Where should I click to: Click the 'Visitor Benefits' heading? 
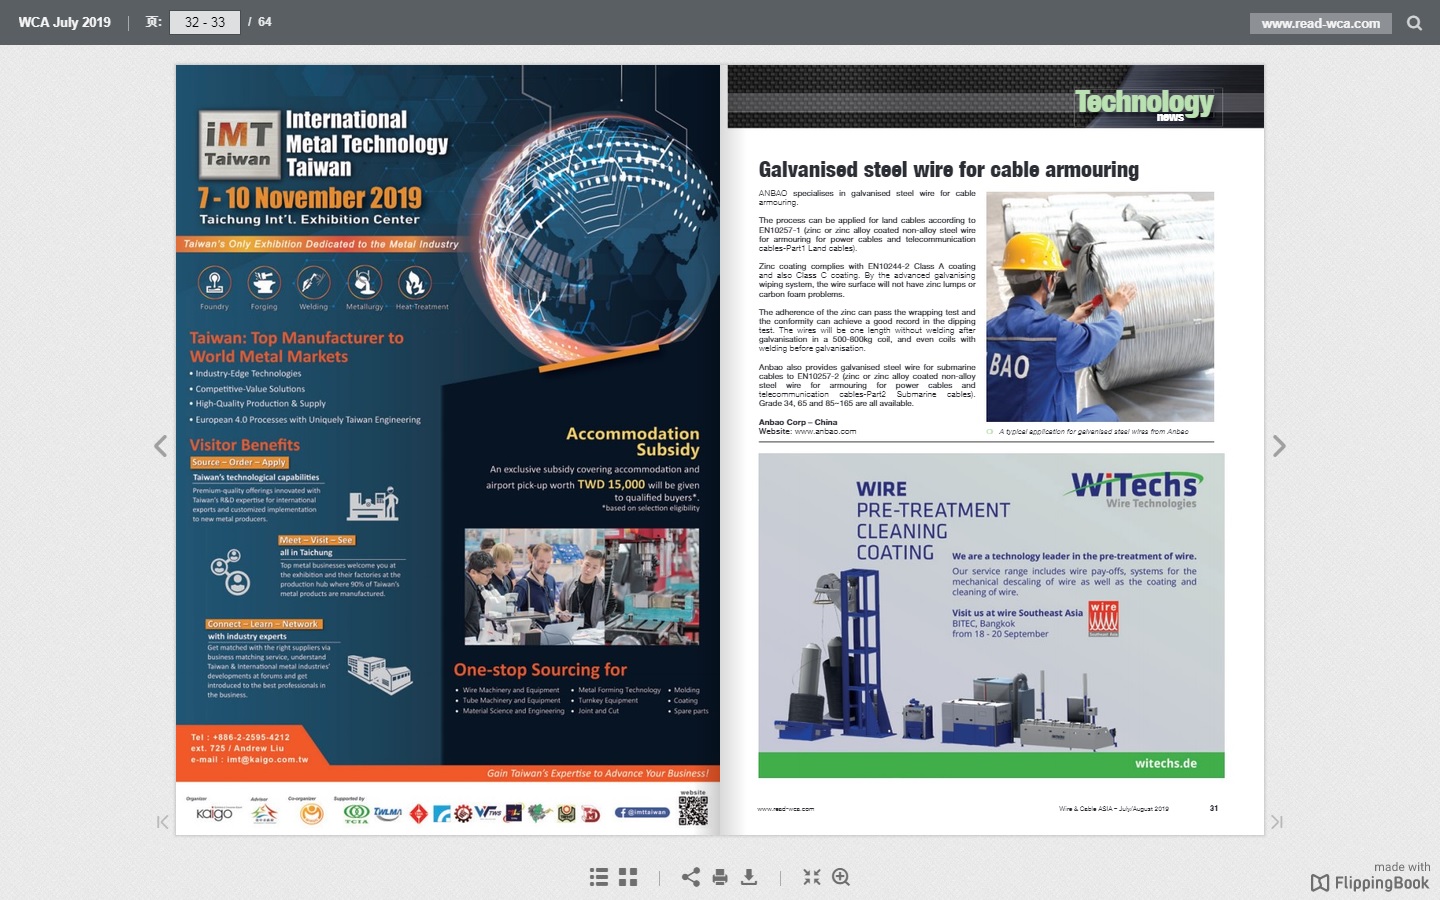pyautogui.click(x=245, y=445)
